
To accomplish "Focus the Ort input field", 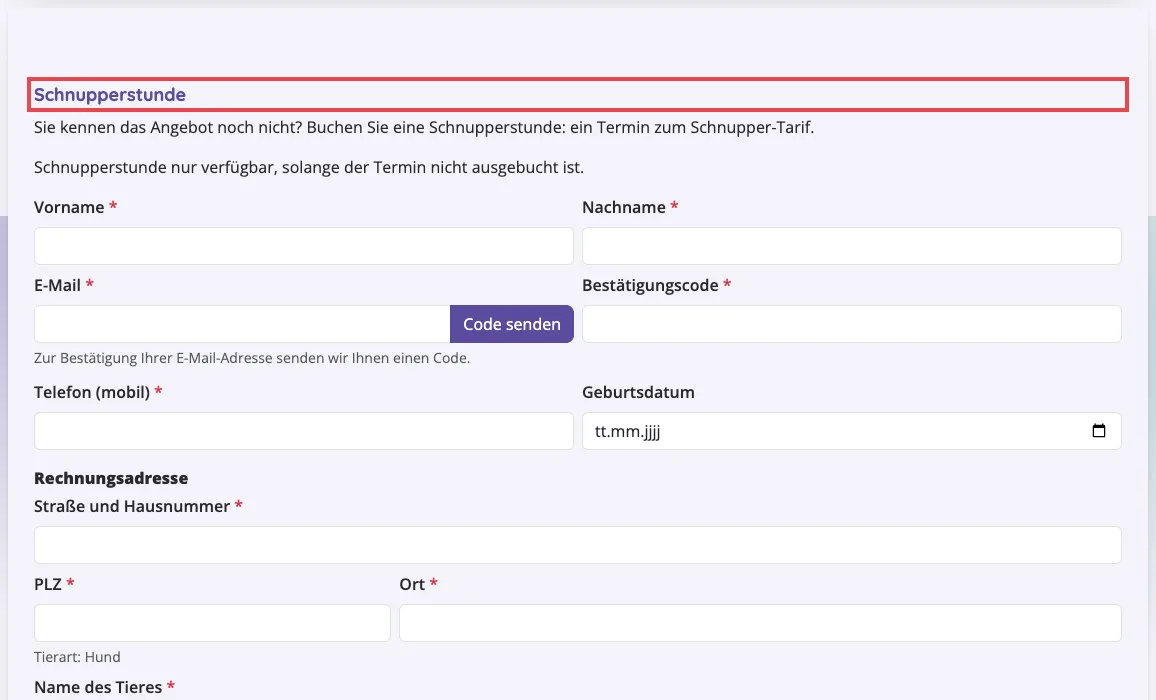I will (x=760, y=623).
